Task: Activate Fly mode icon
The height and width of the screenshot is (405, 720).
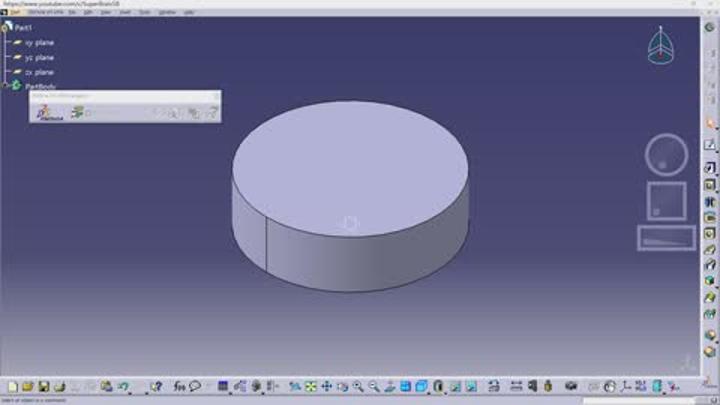Action: pos(295,387)
